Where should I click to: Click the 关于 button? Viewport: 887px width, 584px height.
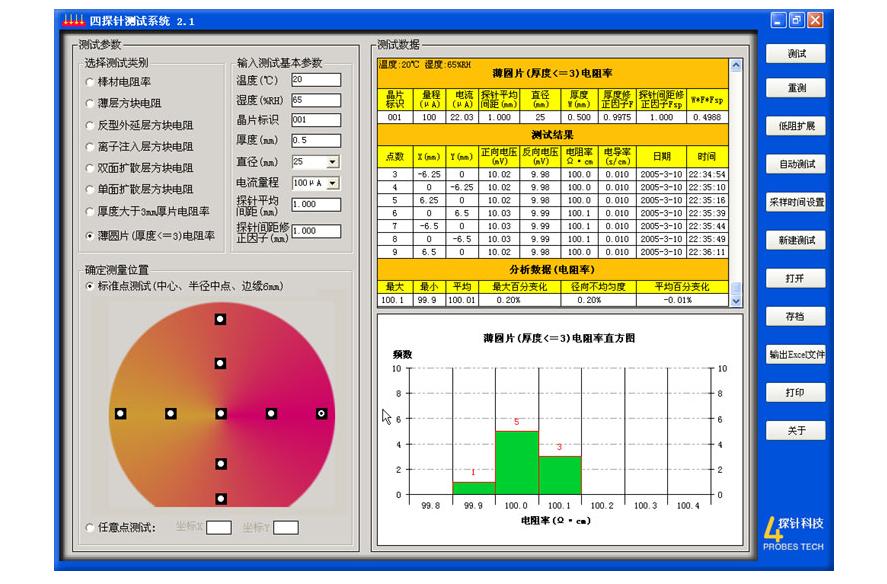tap(796, 431)
